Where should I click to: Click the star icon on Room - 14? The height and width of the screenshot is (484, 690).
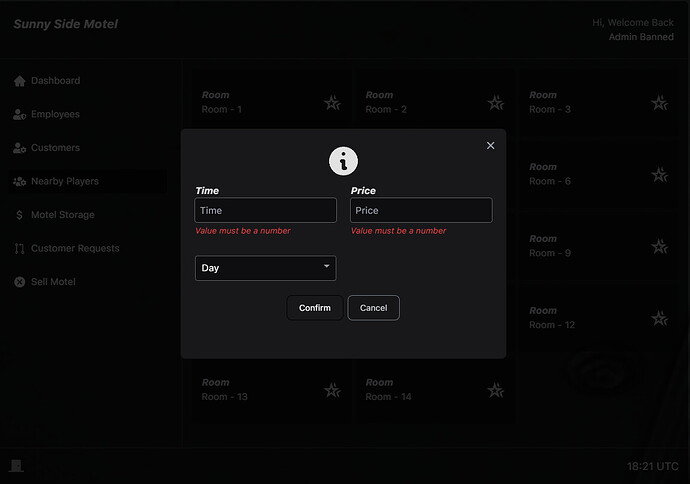coord(496,390)
